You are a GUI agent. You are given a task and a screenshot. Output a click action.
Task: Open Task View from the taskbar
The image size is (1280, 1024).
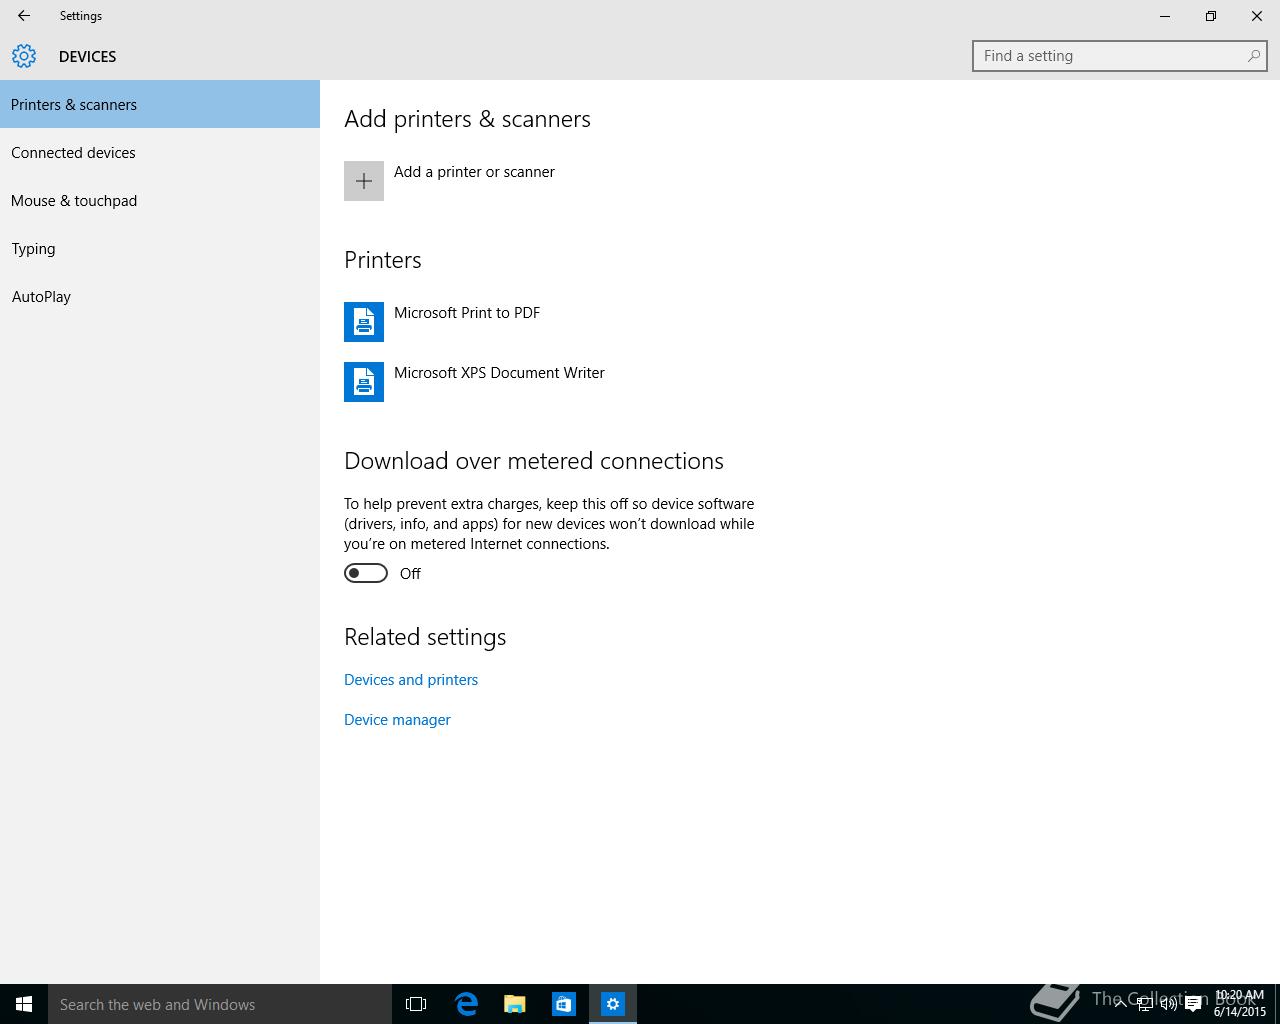click(x=416, y=1004)
